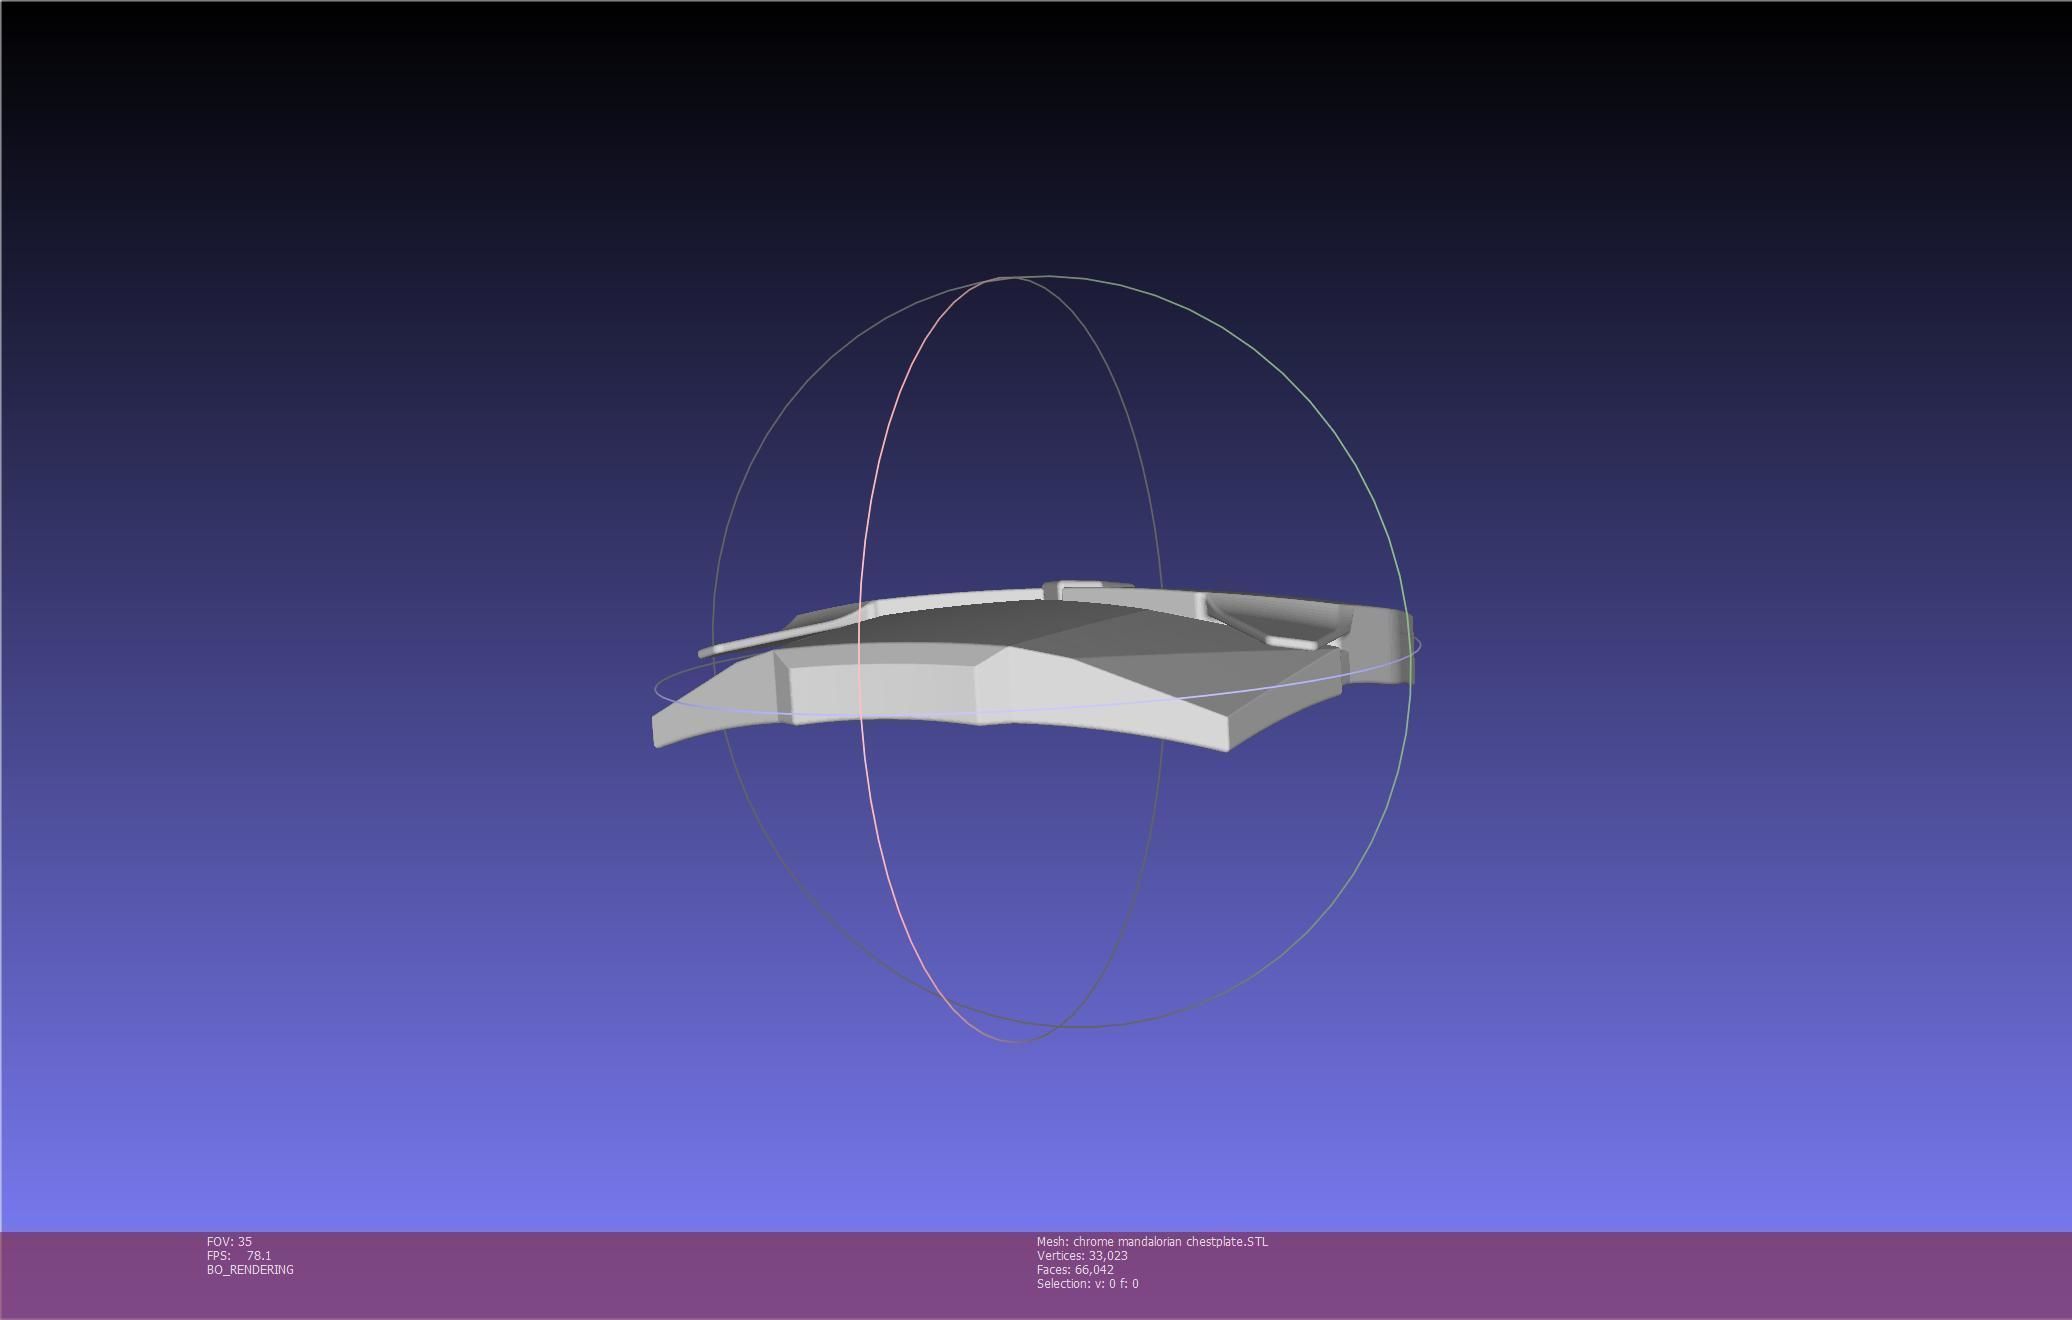Click the BO_RENDERING status text
2072x1320 pixels.
(x=250, y=1270)
